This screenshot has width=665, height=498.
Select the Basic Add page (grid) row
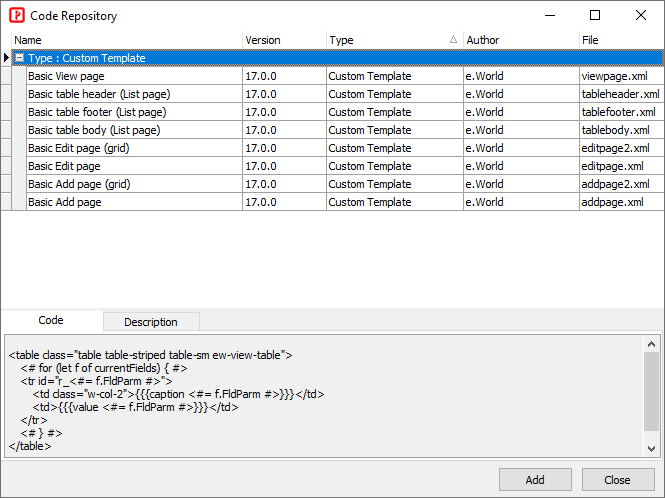pyautogui.click(x=78, y=184)
